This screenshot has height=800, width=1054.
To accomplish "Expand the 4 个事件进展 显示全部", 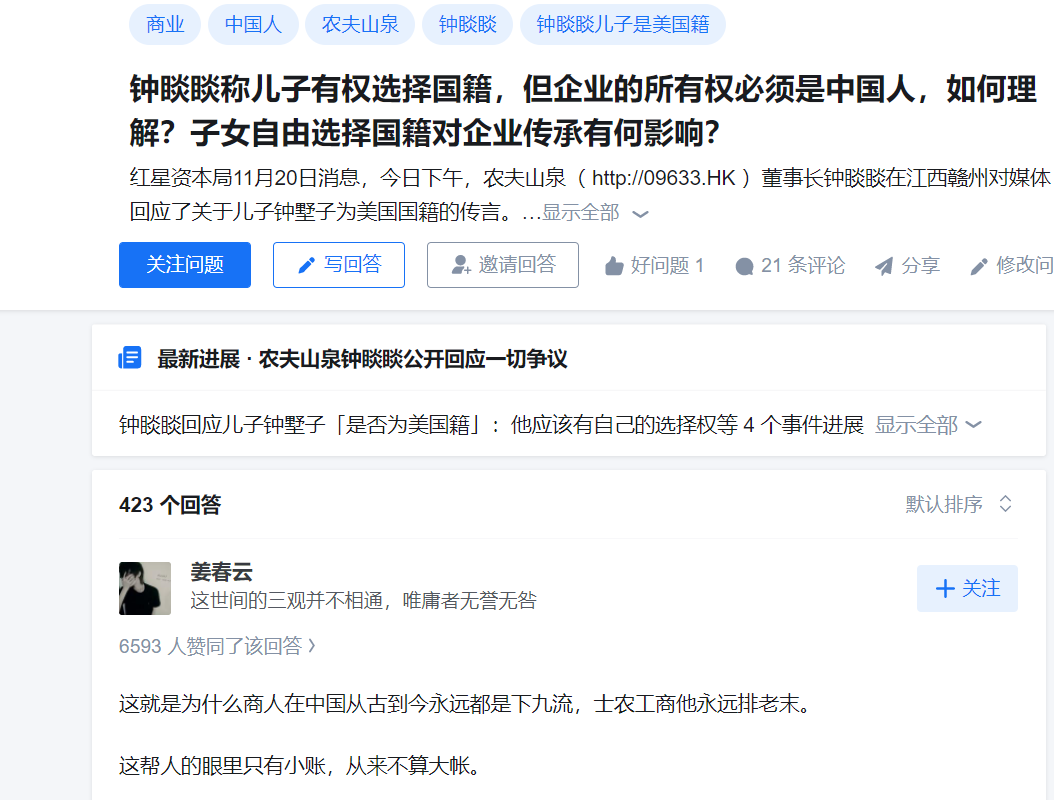I will (928, 425).
